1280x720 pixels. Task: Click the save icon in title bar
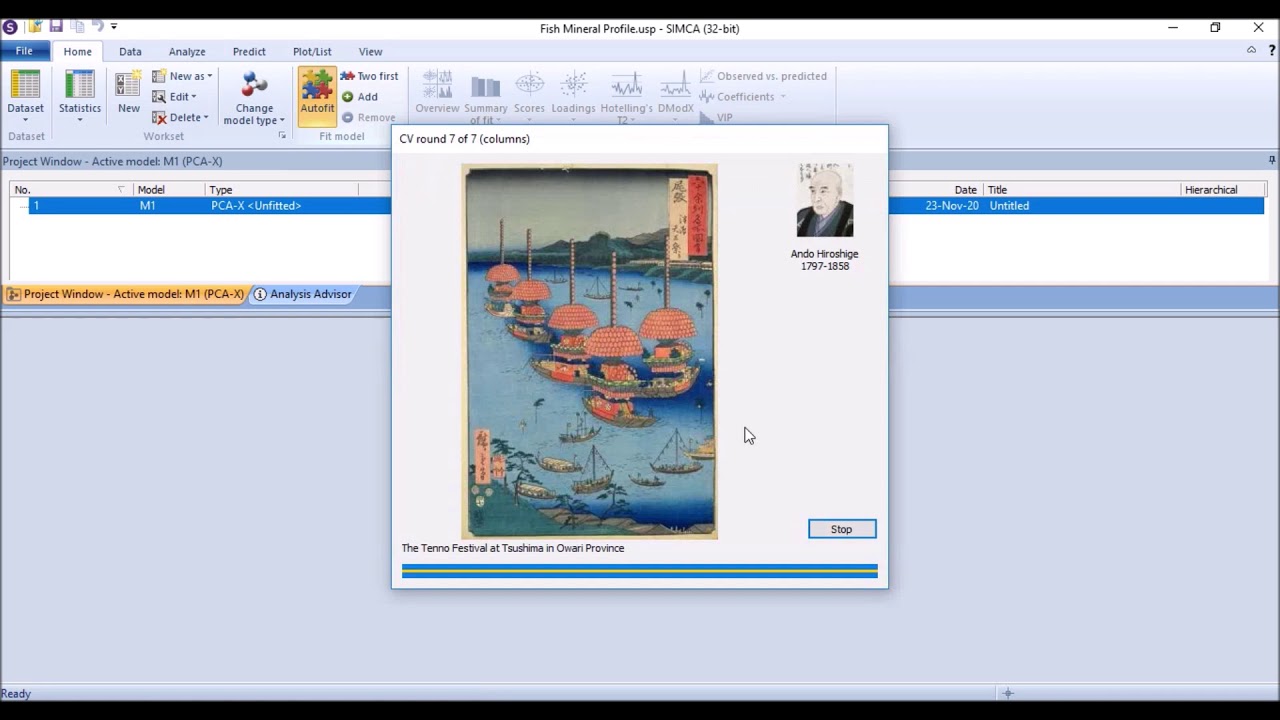pyautogui.click(x=56, y=26)
